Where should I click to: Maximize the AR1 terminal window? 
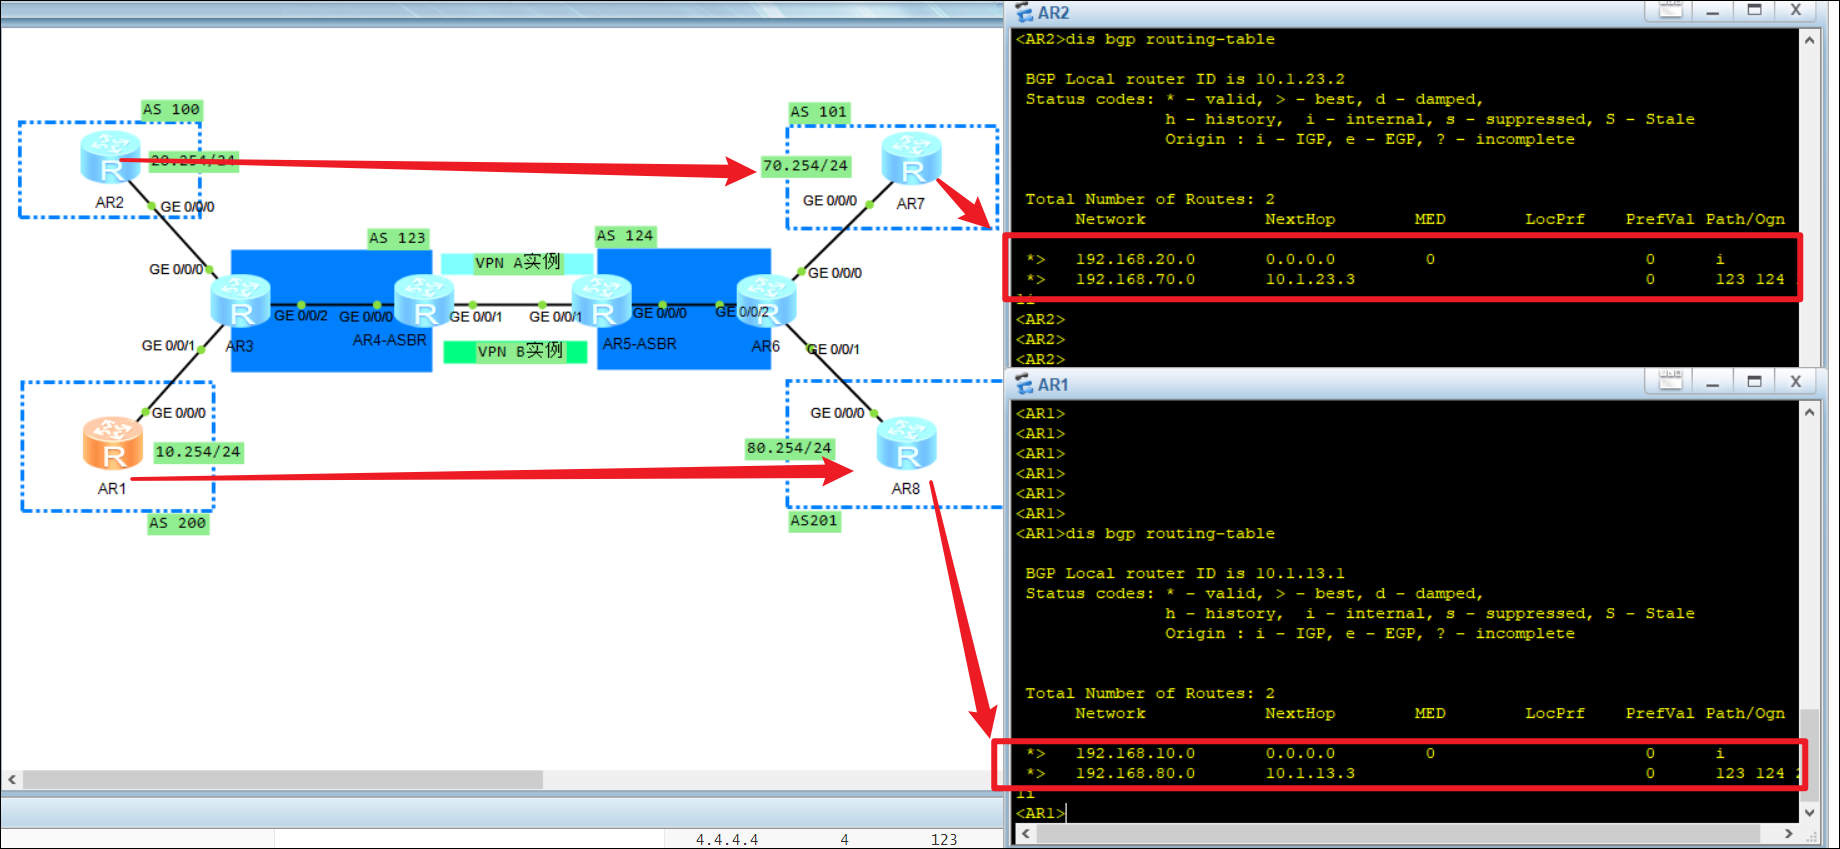click(x=1754, y=381)
